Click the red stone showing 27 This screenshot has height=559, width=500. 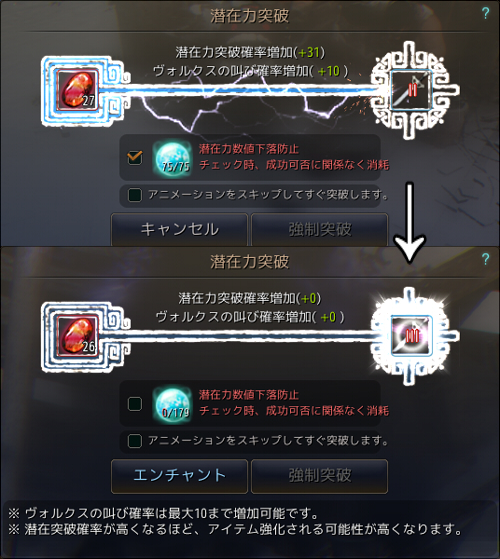[77, 90]
